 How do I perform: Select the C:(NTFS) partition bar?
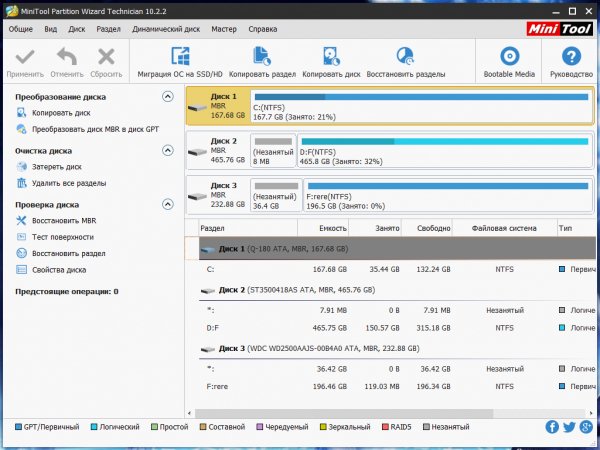coord(422,106)
